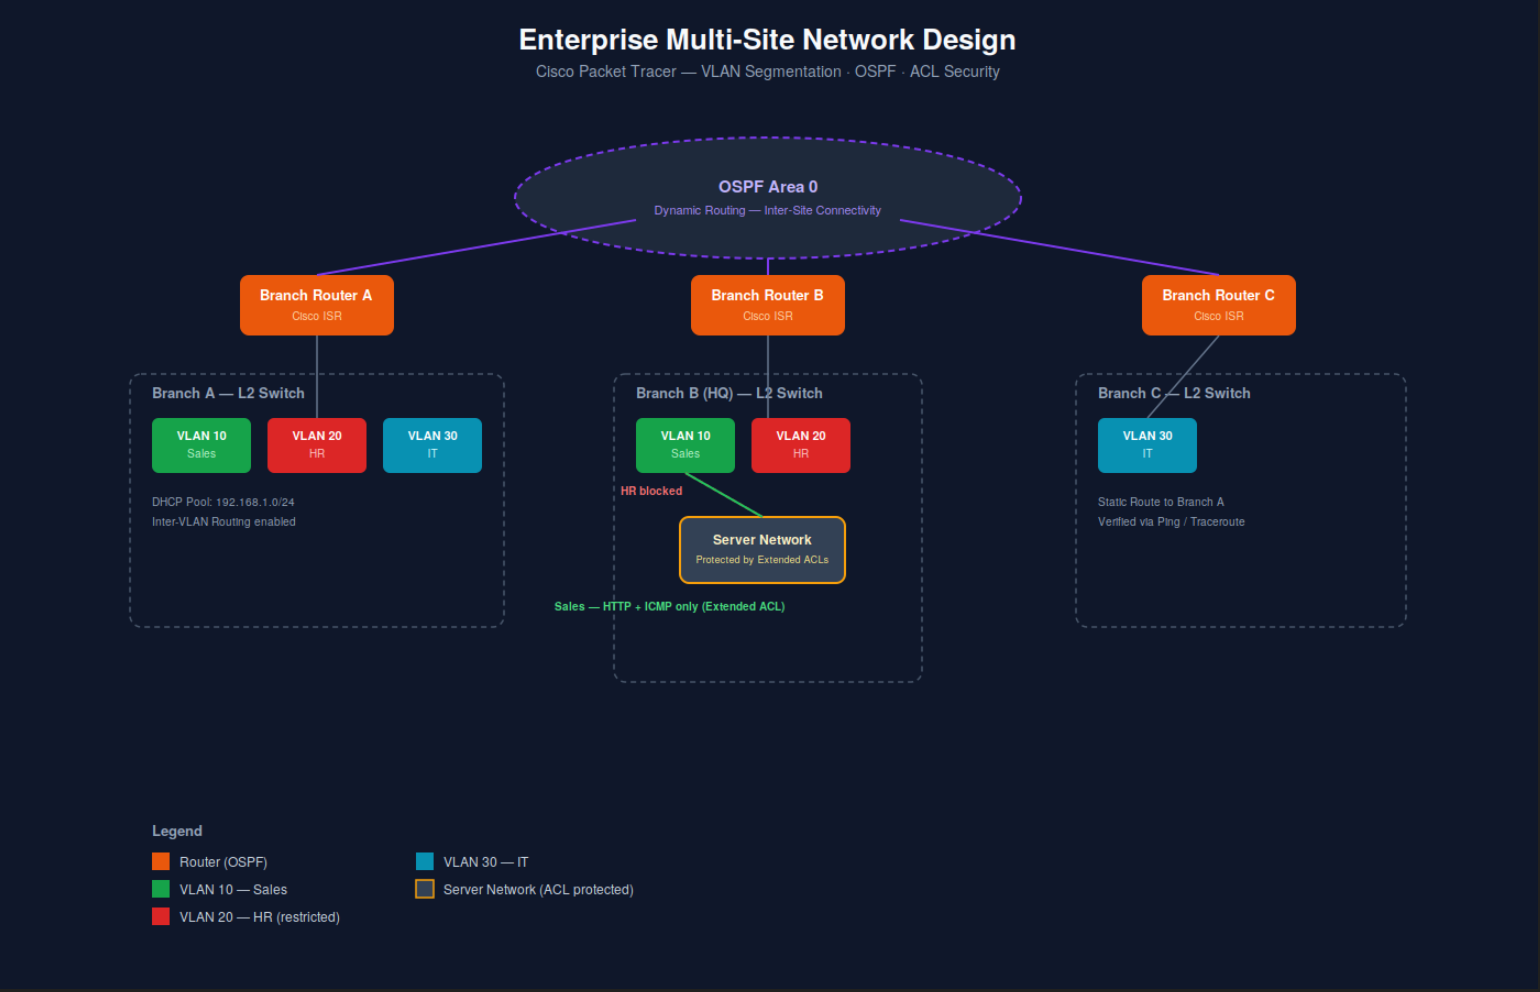
Task: Click the red 'HR blocked' label
Action: pyautogui.click(x=651, y=491)
